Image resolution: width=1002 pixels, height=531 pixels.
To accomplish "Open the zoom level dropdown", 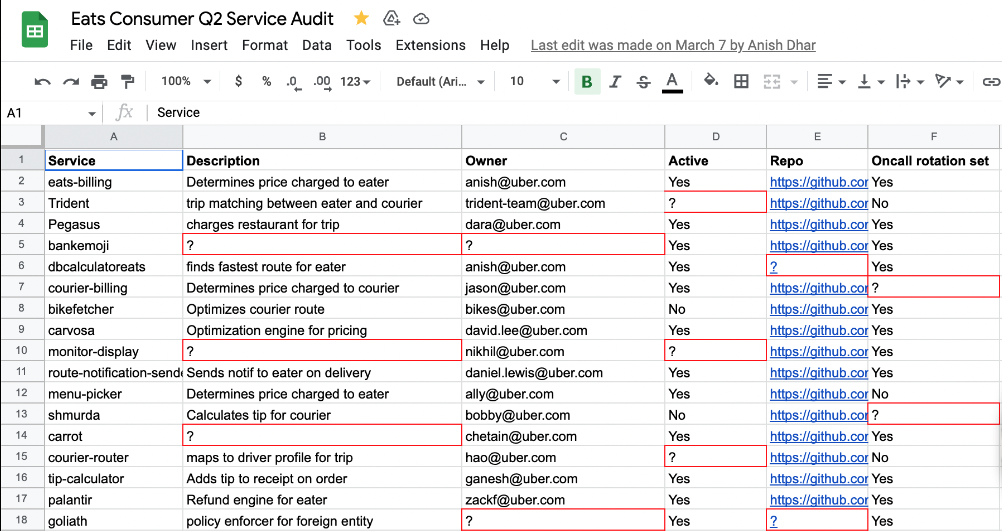I will (x=186, y=82).
